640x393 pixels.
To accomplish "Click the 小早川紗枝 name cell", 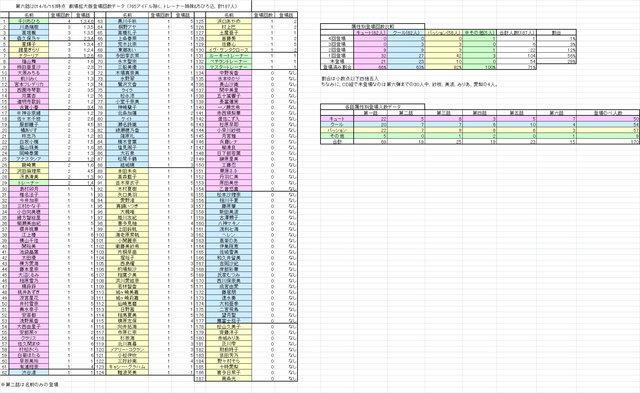I will coord(229,130).
